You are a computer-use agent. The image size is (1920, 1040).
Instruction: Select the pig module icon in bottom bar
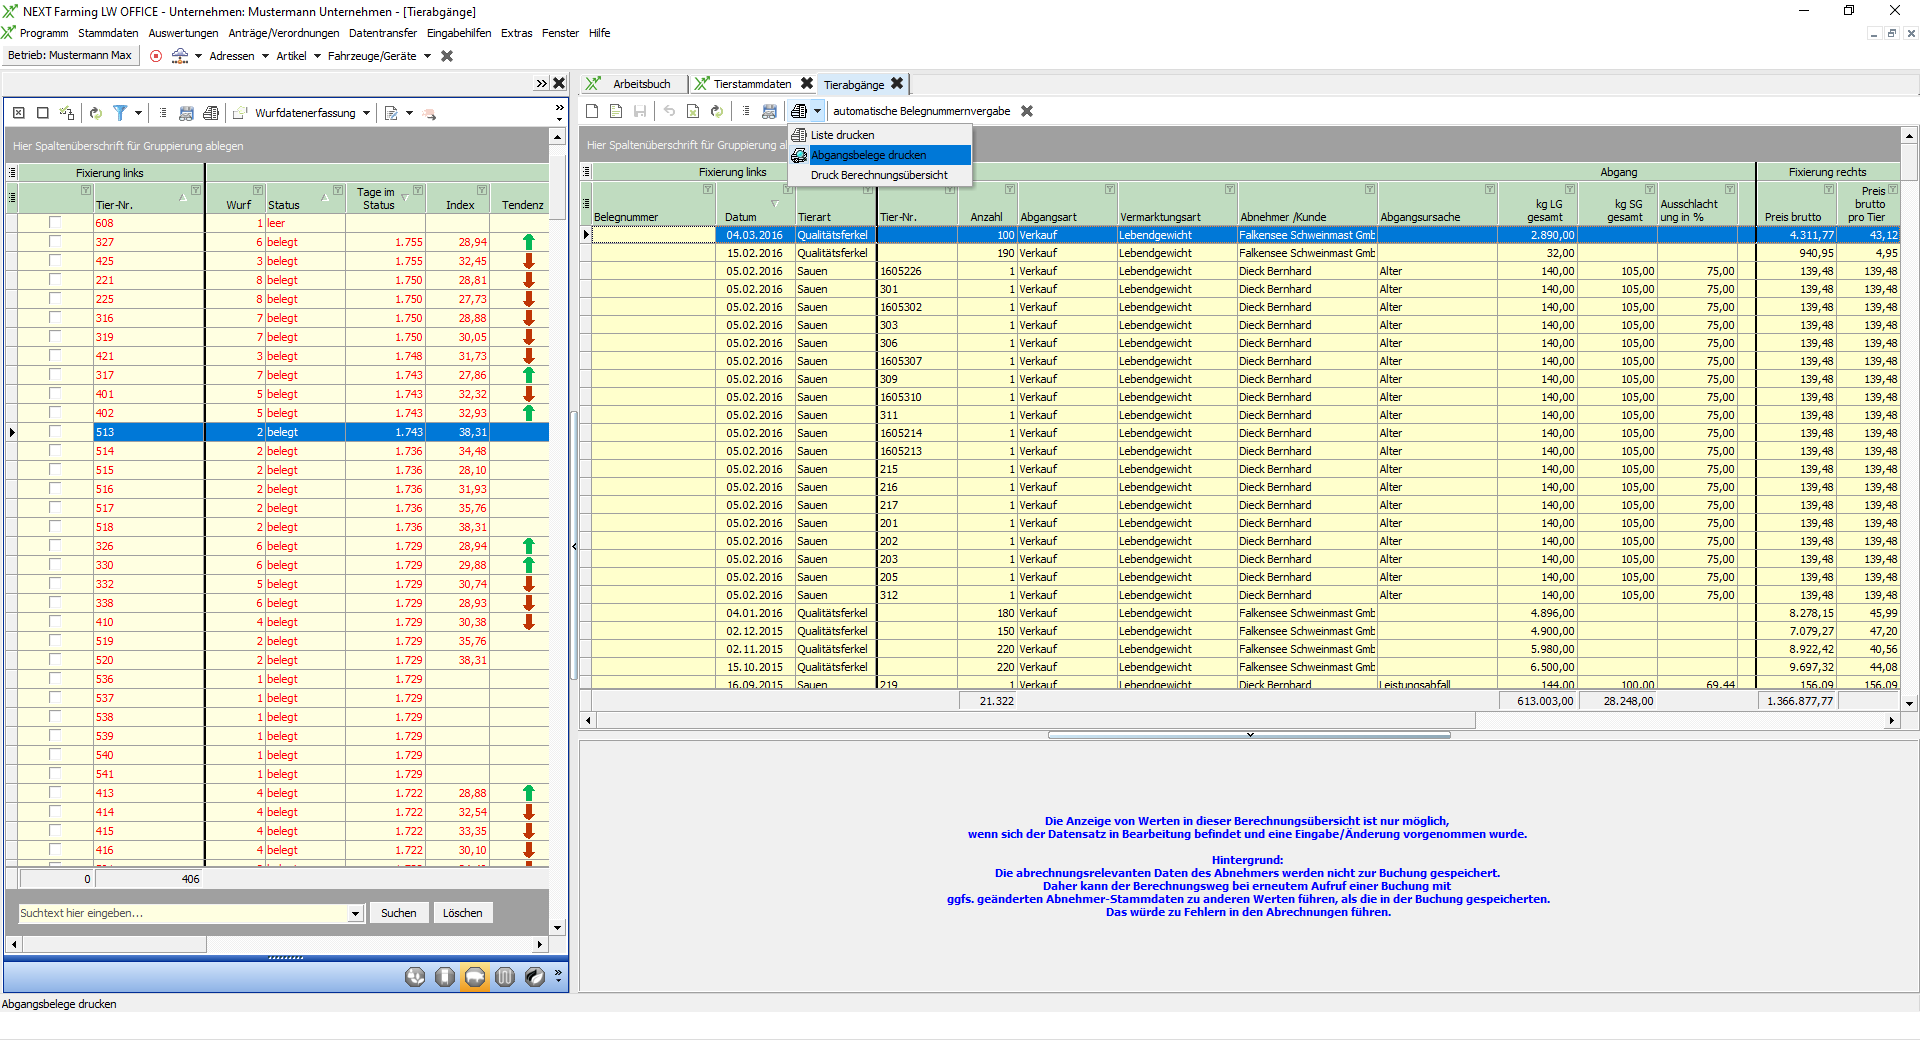pos(475,977)
